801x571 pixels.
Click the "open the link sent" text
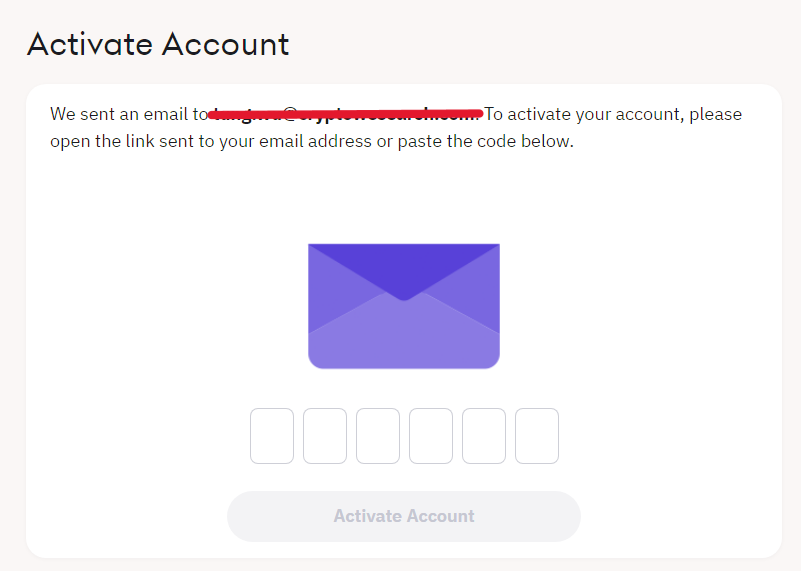[x=118, y=141]
